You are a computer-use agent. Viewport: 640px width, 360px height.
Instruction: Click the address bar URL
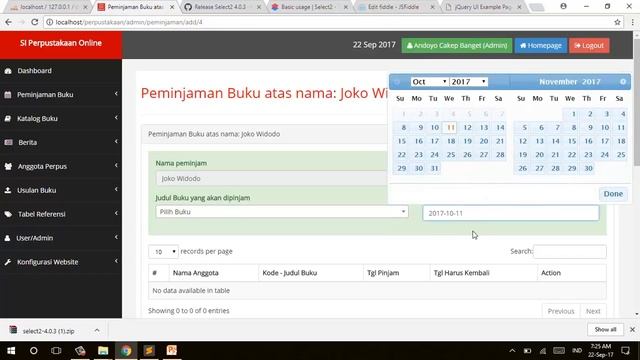pyautogui.click(x=129, y=22)
